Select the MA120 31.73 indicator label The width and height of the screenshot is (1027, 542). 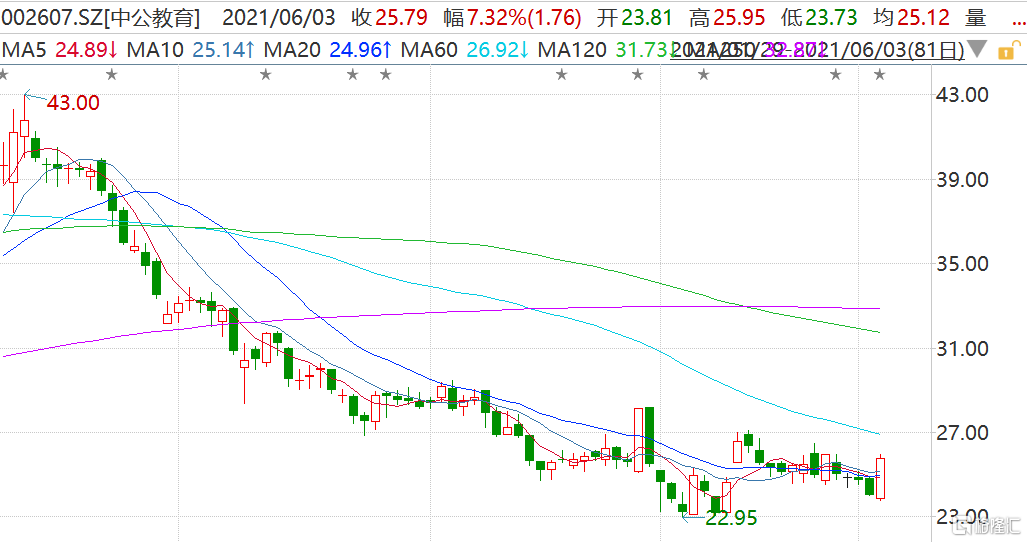607,50
